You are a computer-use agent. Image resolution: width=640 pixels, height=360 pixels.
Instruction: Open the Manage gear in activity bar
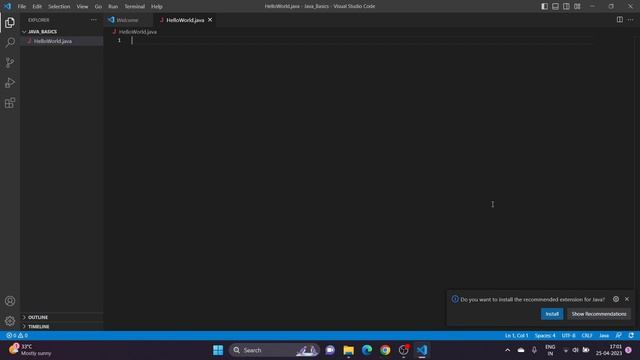(10, 321)
